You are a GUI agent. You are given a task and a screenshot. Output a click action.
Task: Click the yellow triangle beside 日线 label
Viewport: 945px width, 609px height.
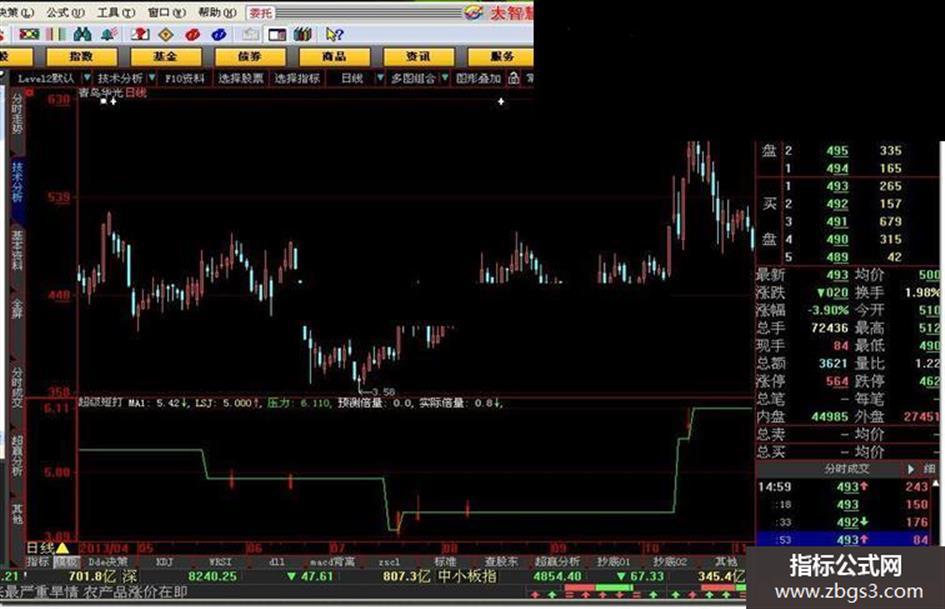coord(63,548)
